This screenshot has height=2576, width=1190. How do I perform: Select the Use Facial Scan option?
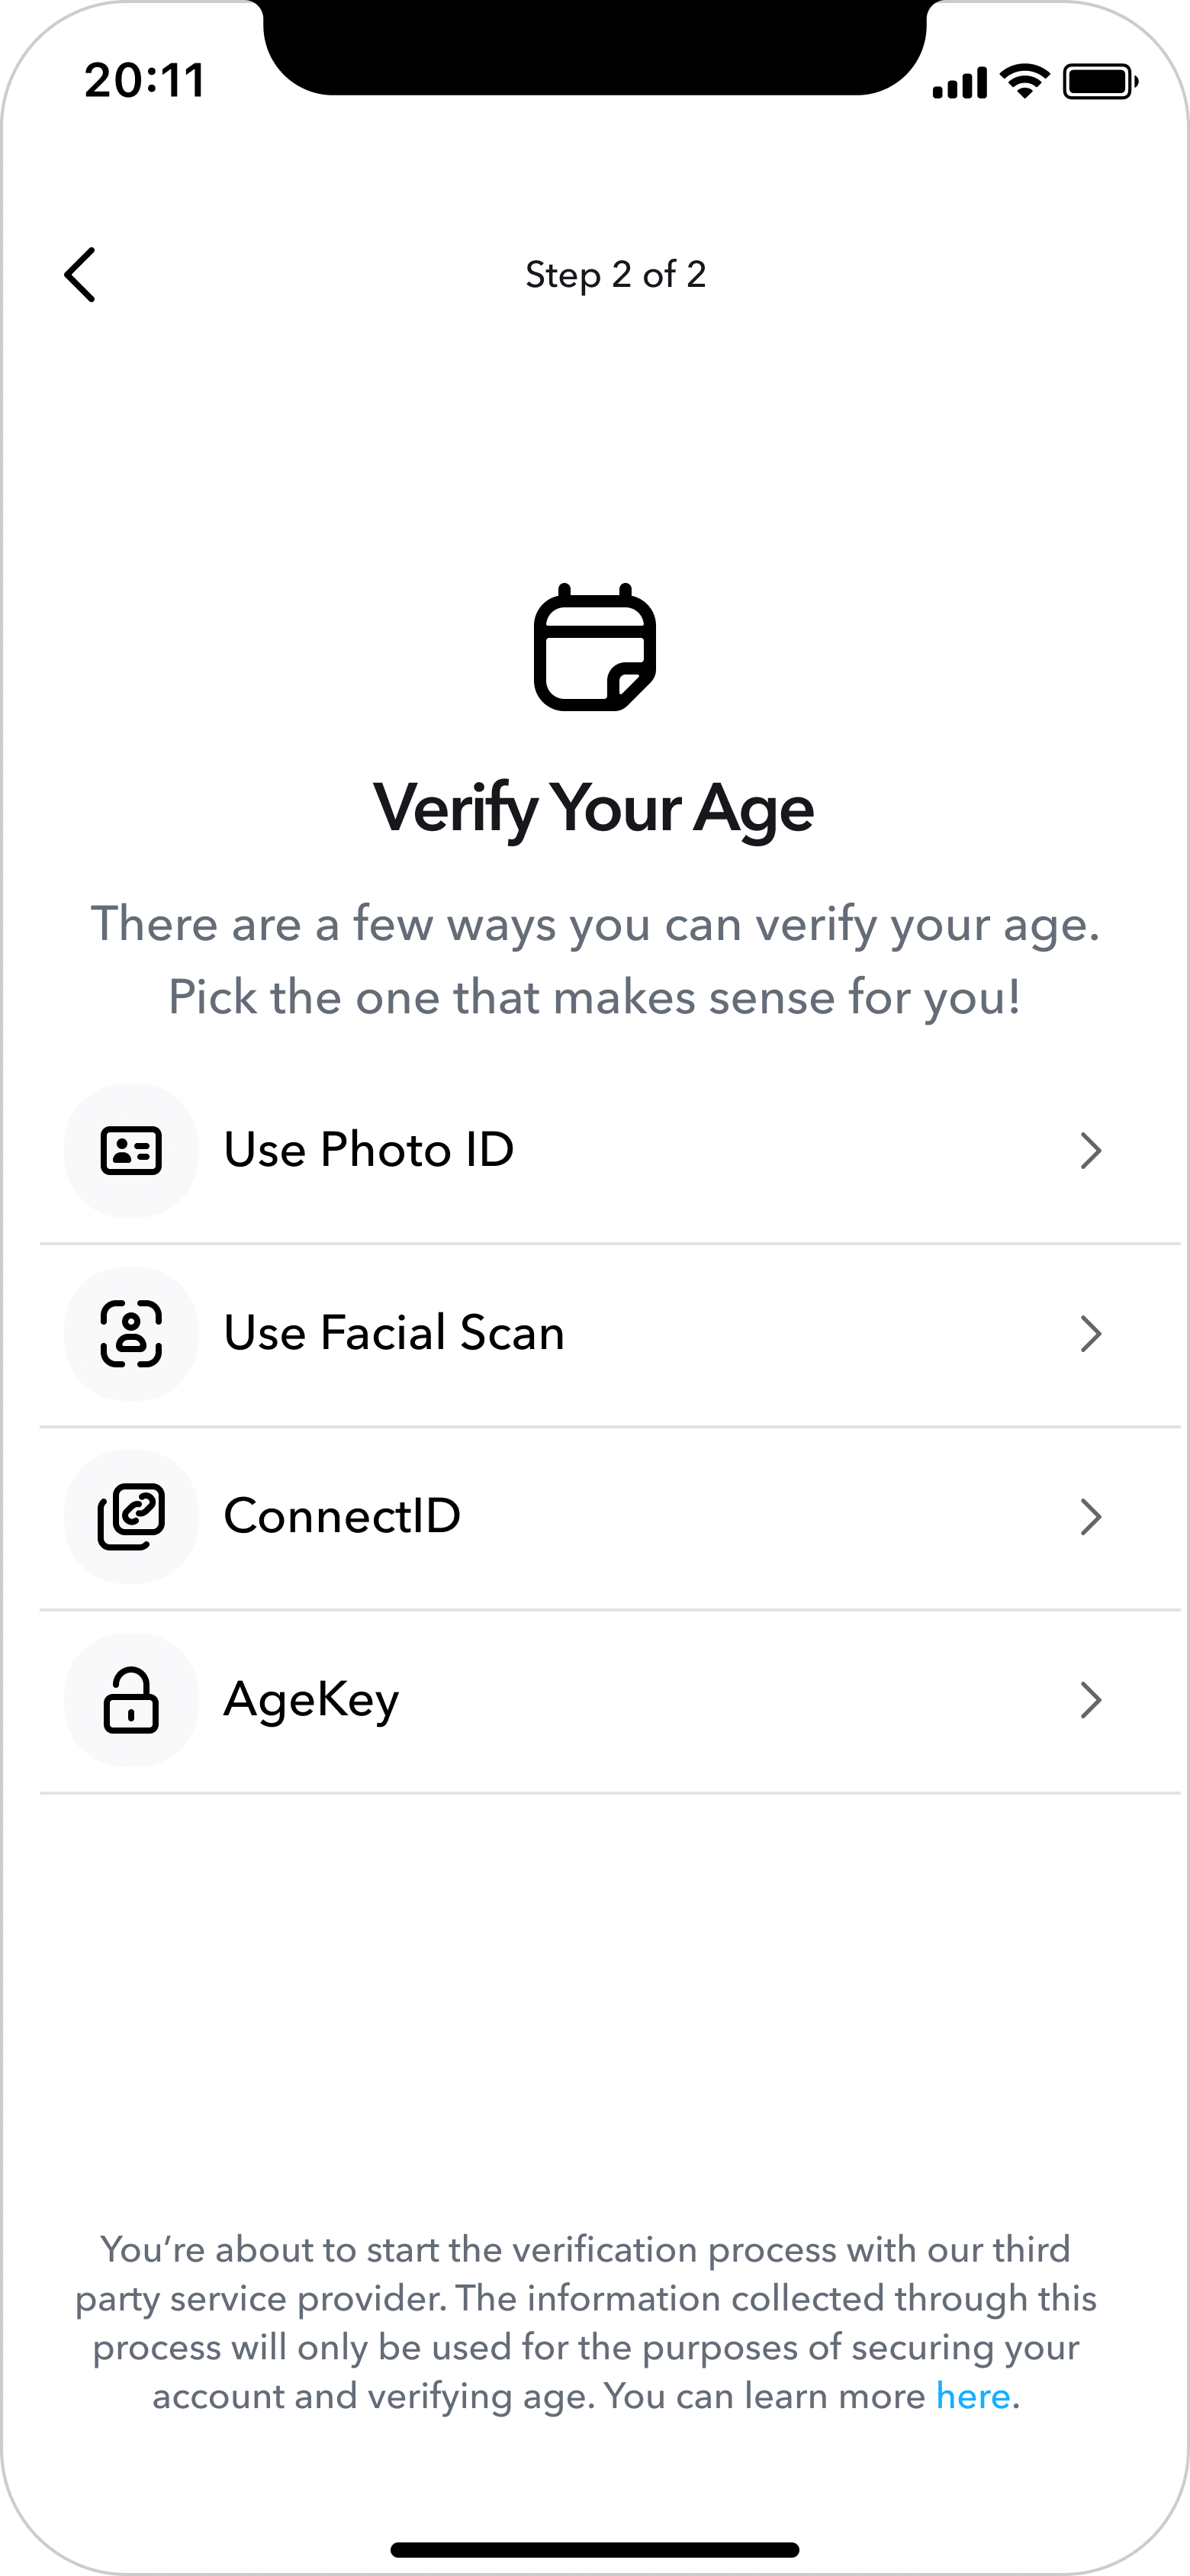tap(394, 1333)
